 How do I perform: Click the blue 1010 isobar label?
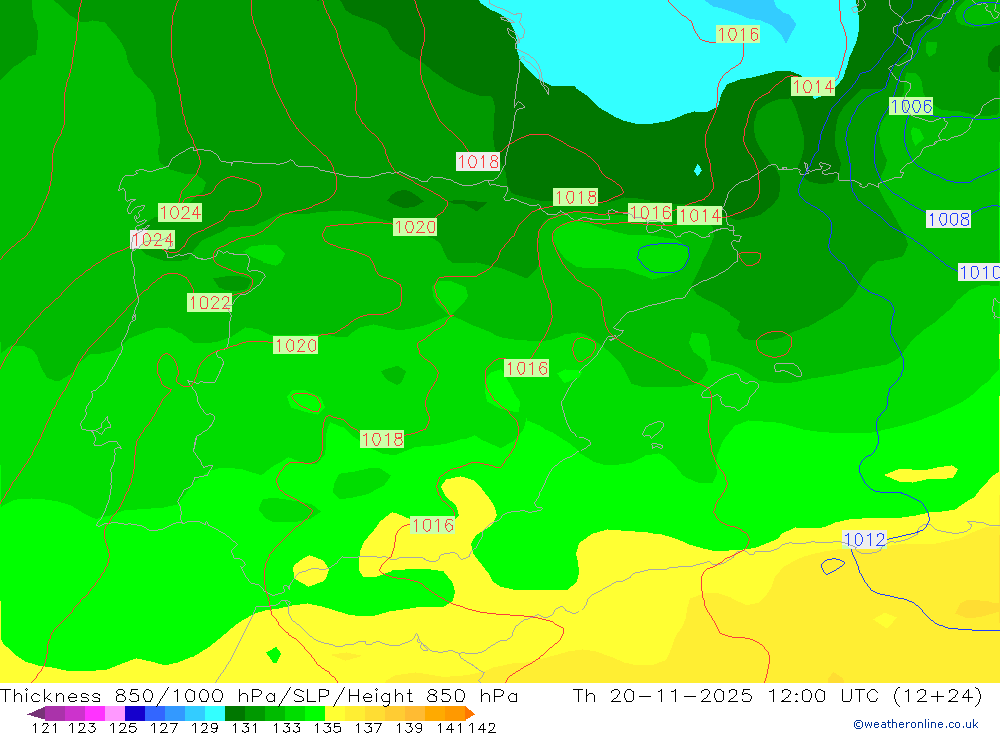click(980, 272)
